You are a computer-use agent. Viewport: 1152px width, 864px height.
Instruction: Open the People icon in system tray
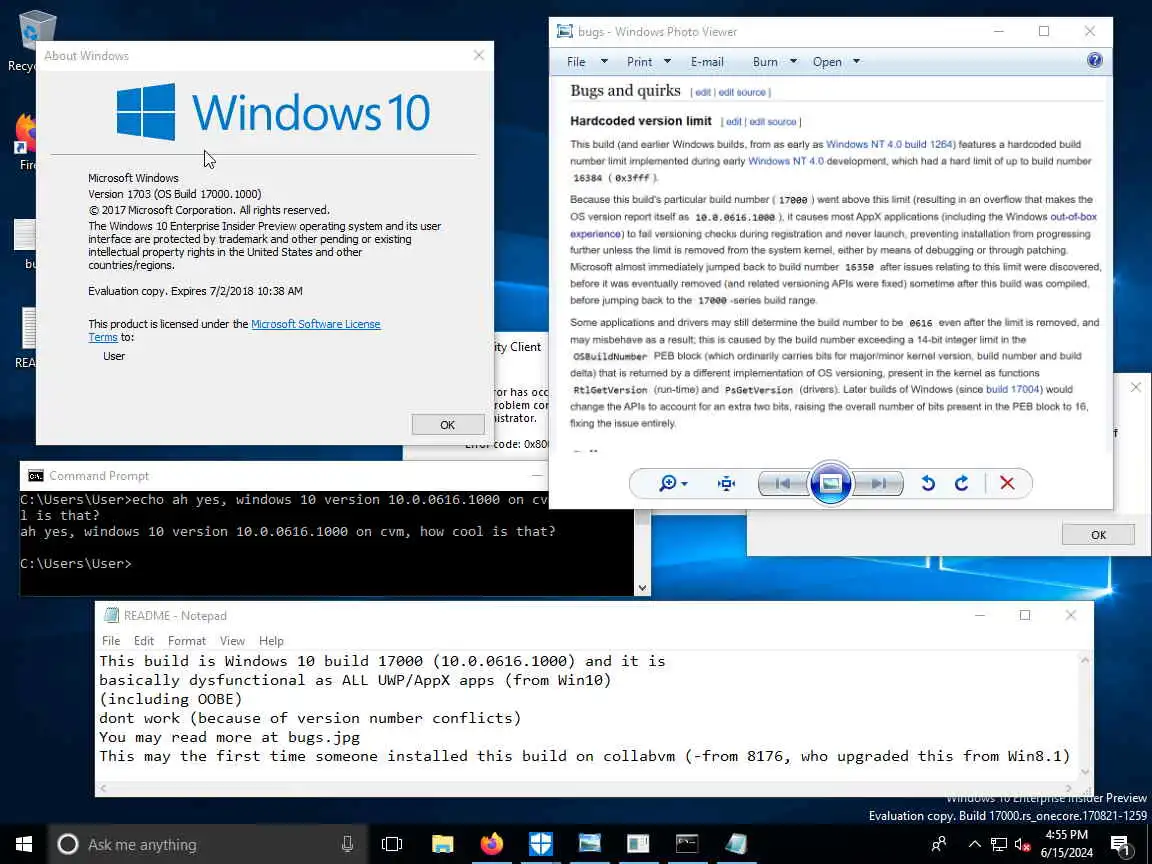pyautogui.click(x=939, y=844)
